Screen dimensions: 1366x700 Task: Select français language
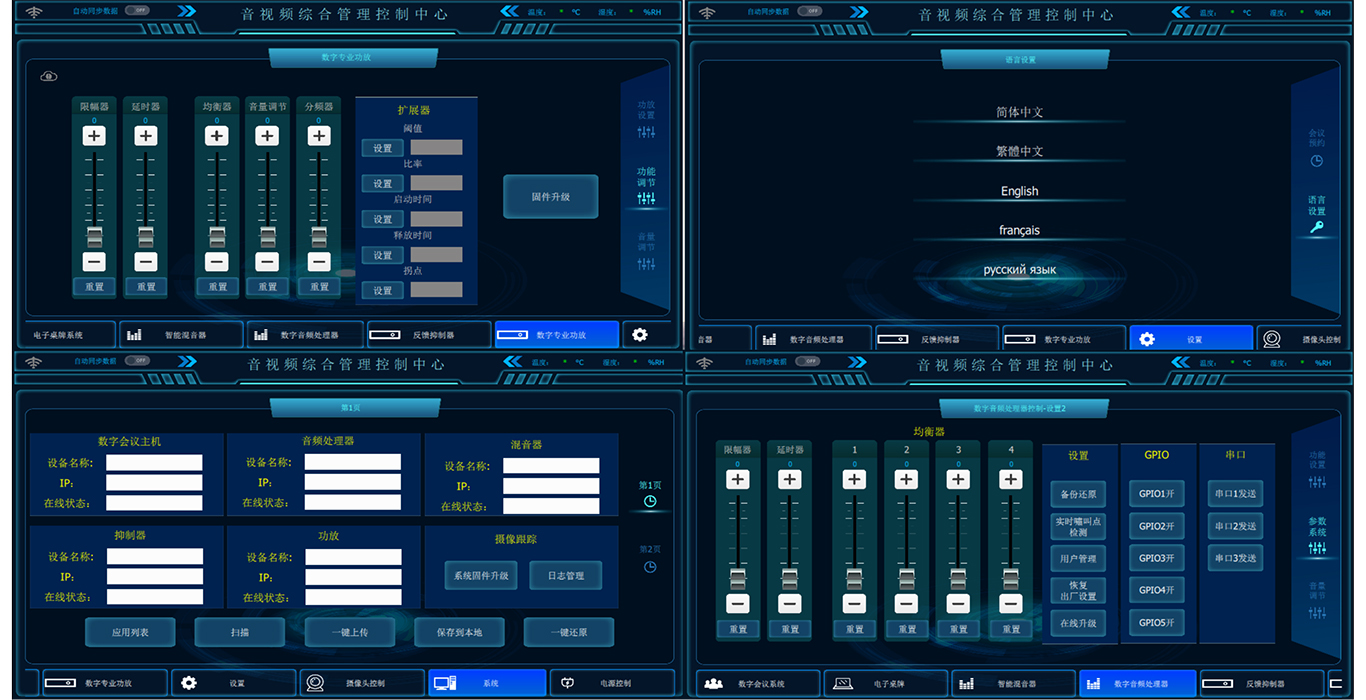1020,230
